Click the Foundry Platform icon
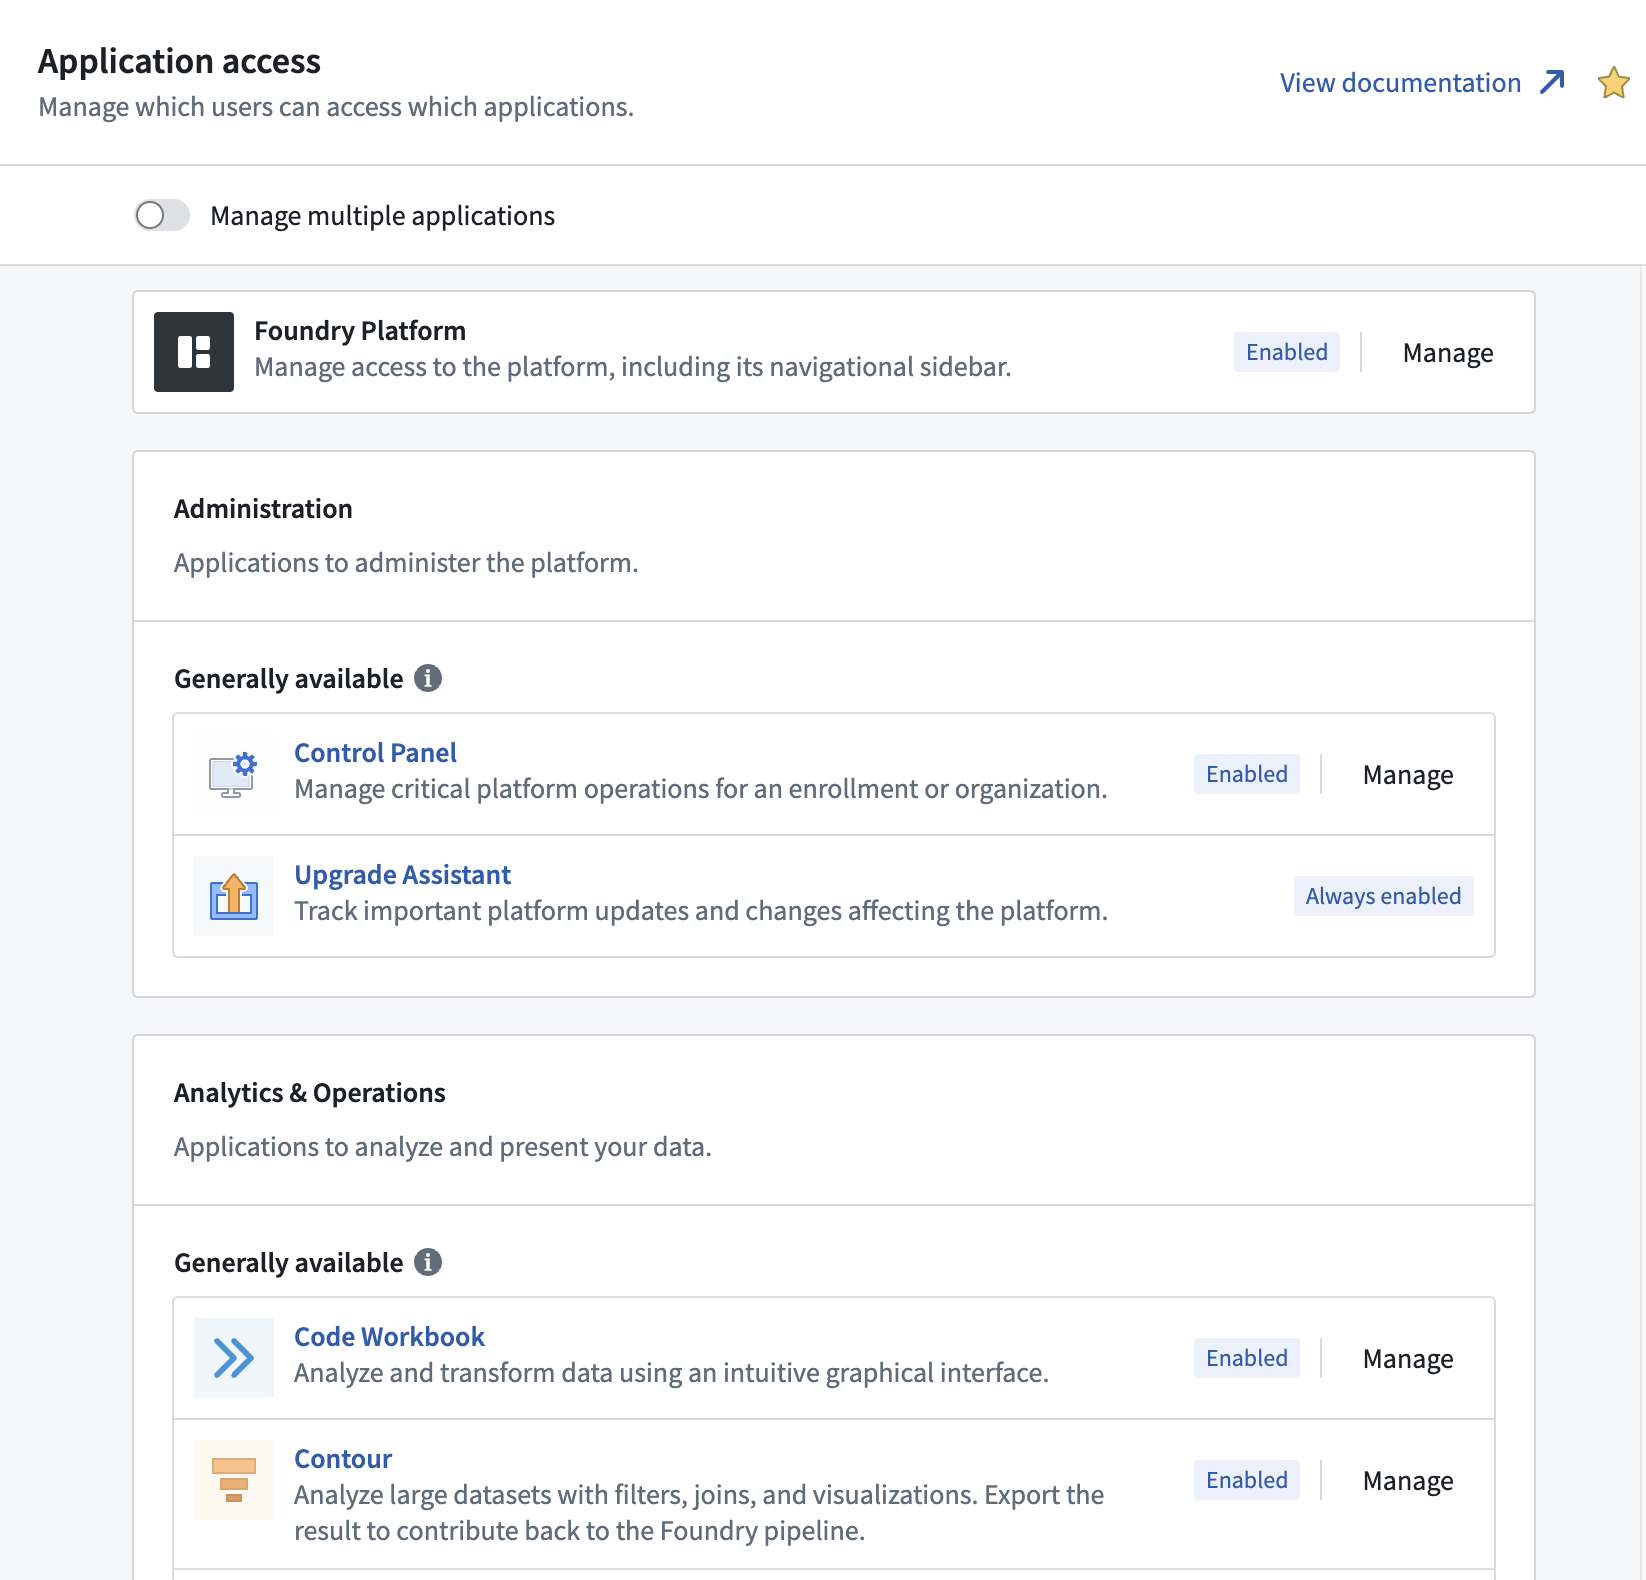The height and width of the screenshot is (1580, 1646). coord(194,352)
